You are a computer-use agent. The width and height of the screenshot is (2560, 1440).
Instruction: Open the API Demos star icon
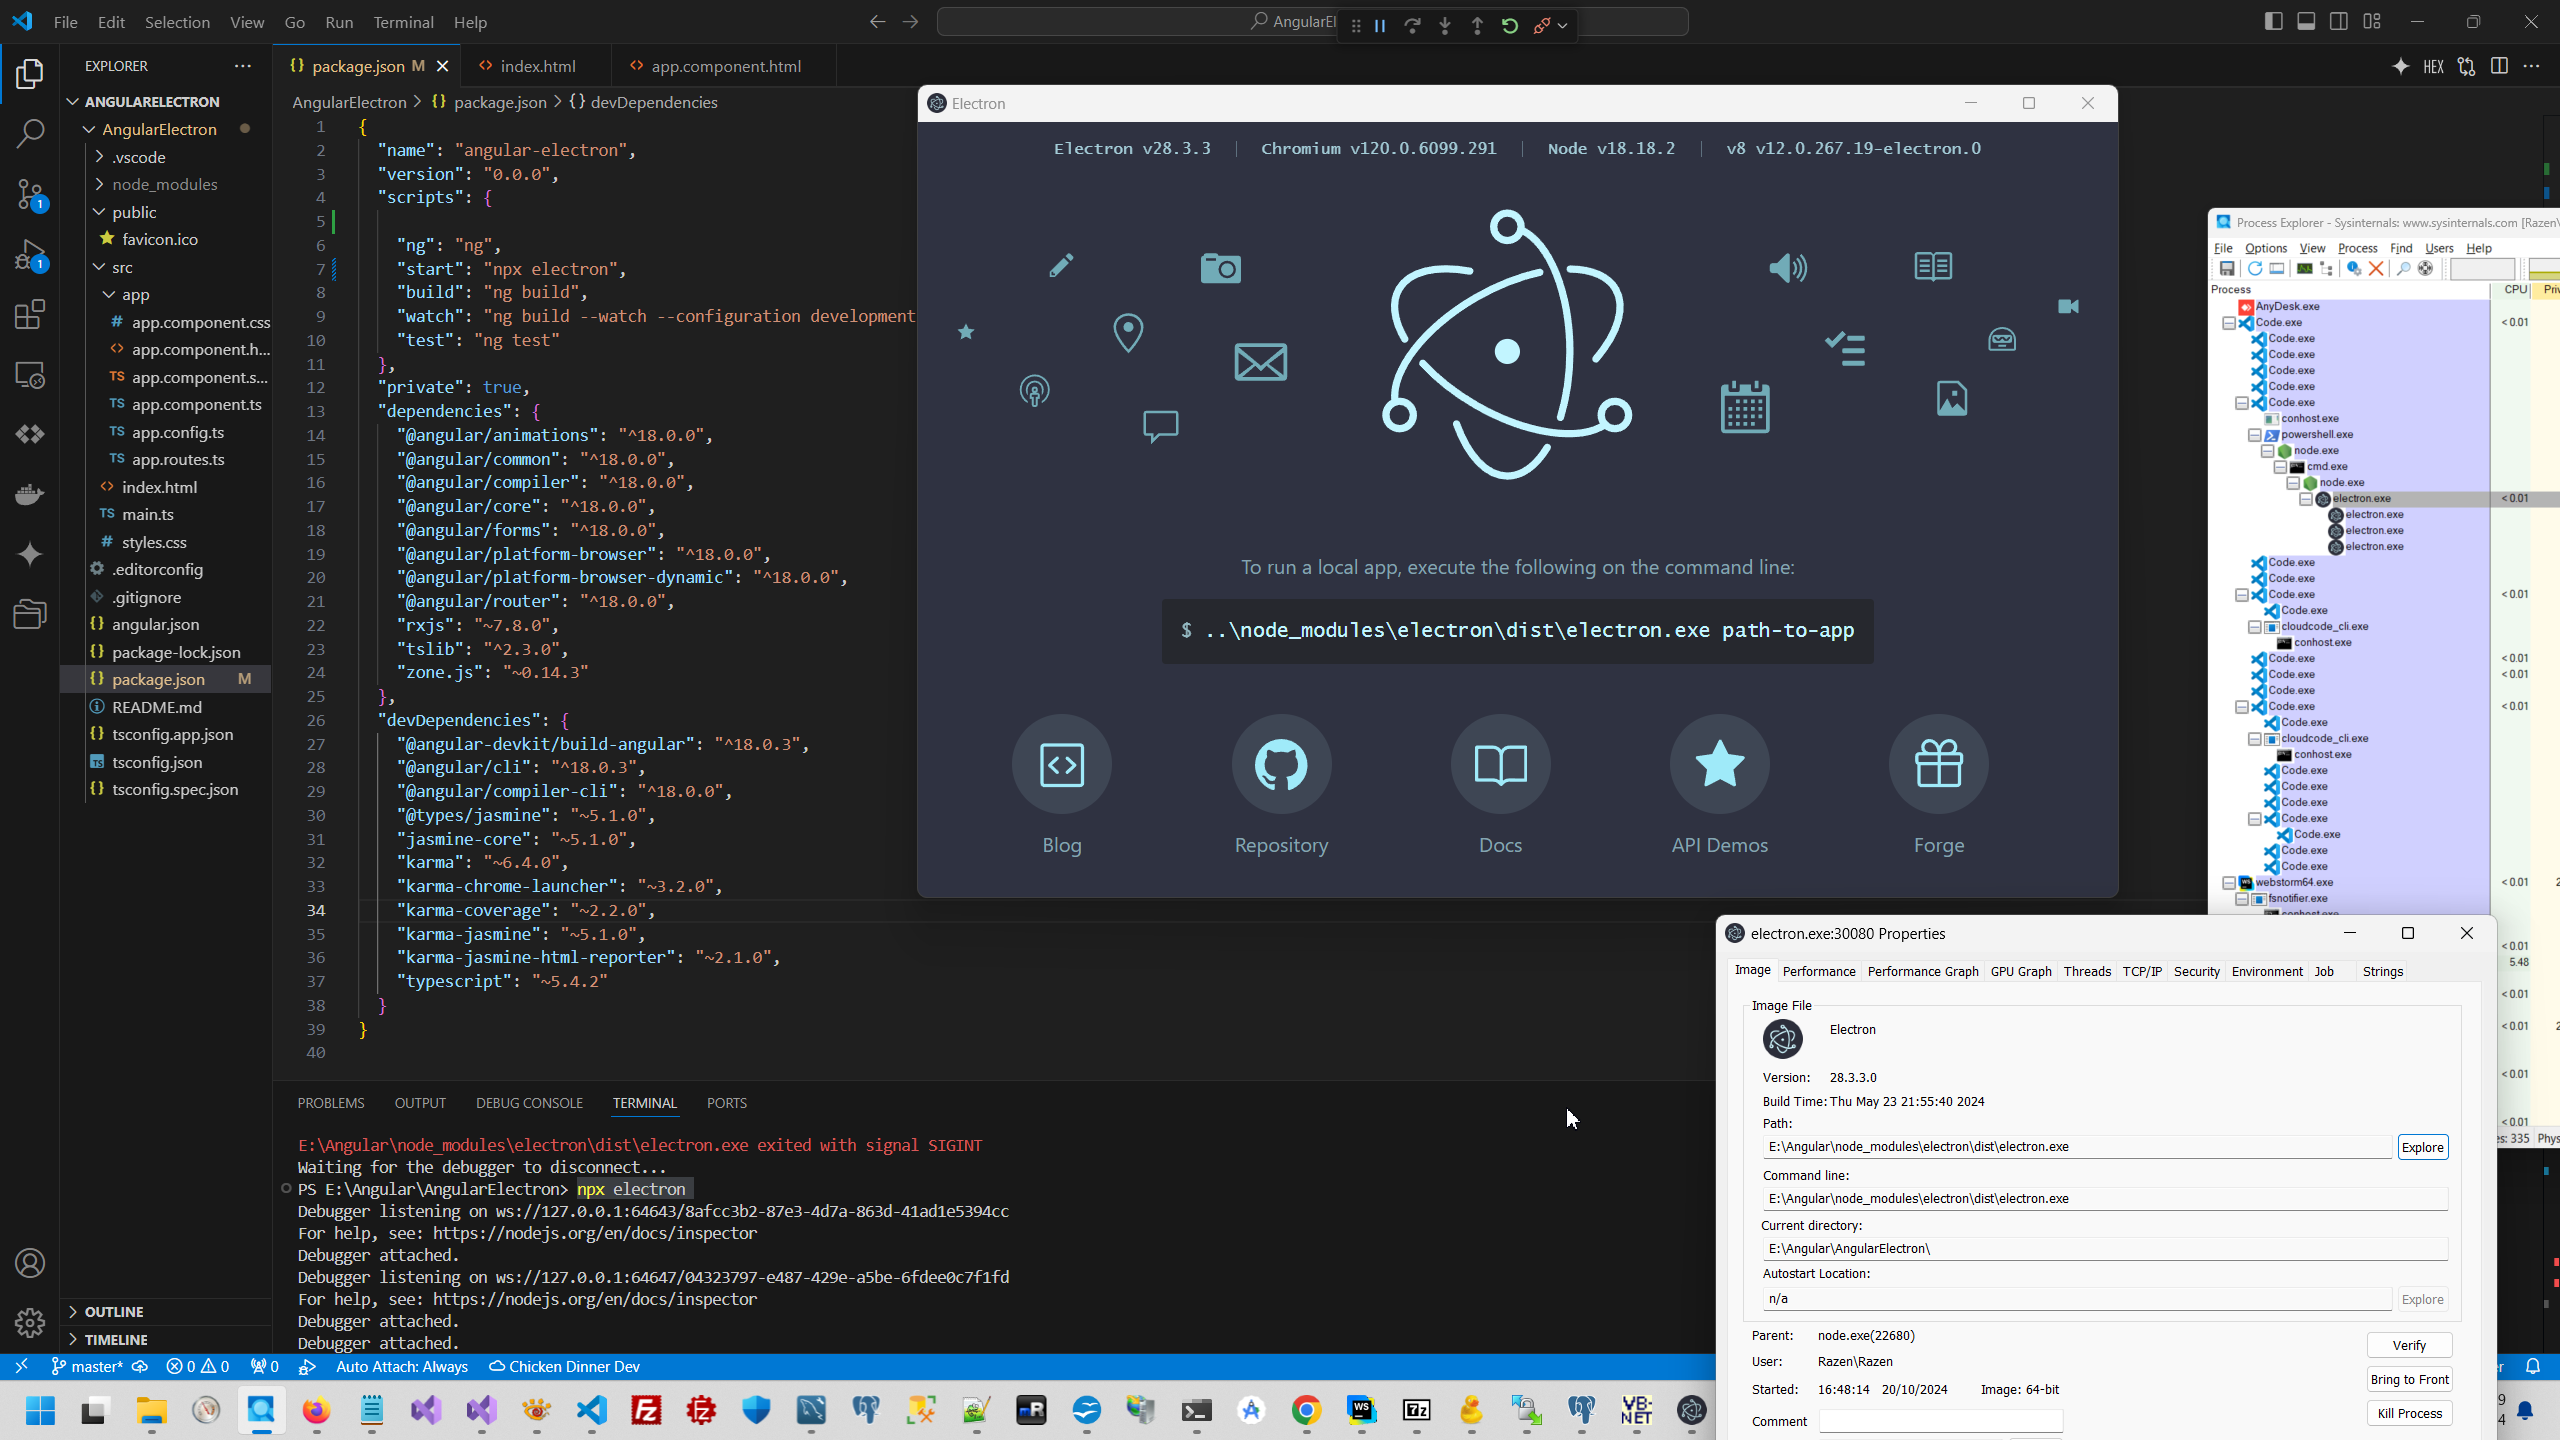pyautogui.click(x=1719, y=765)
